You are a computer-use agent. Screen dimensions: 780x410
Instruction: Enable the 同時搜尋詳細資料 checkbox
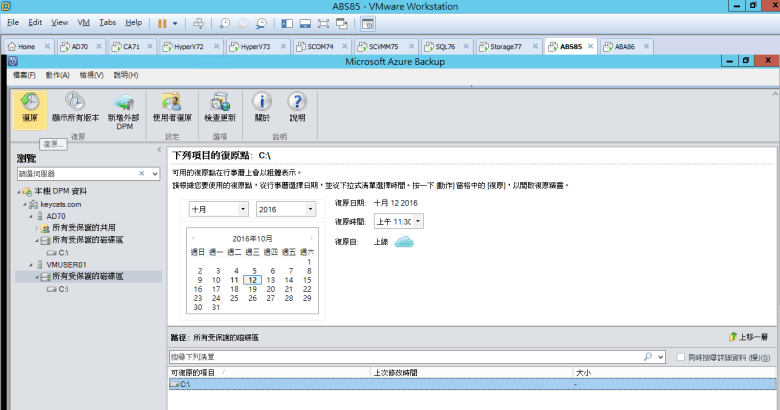(681, 356)
